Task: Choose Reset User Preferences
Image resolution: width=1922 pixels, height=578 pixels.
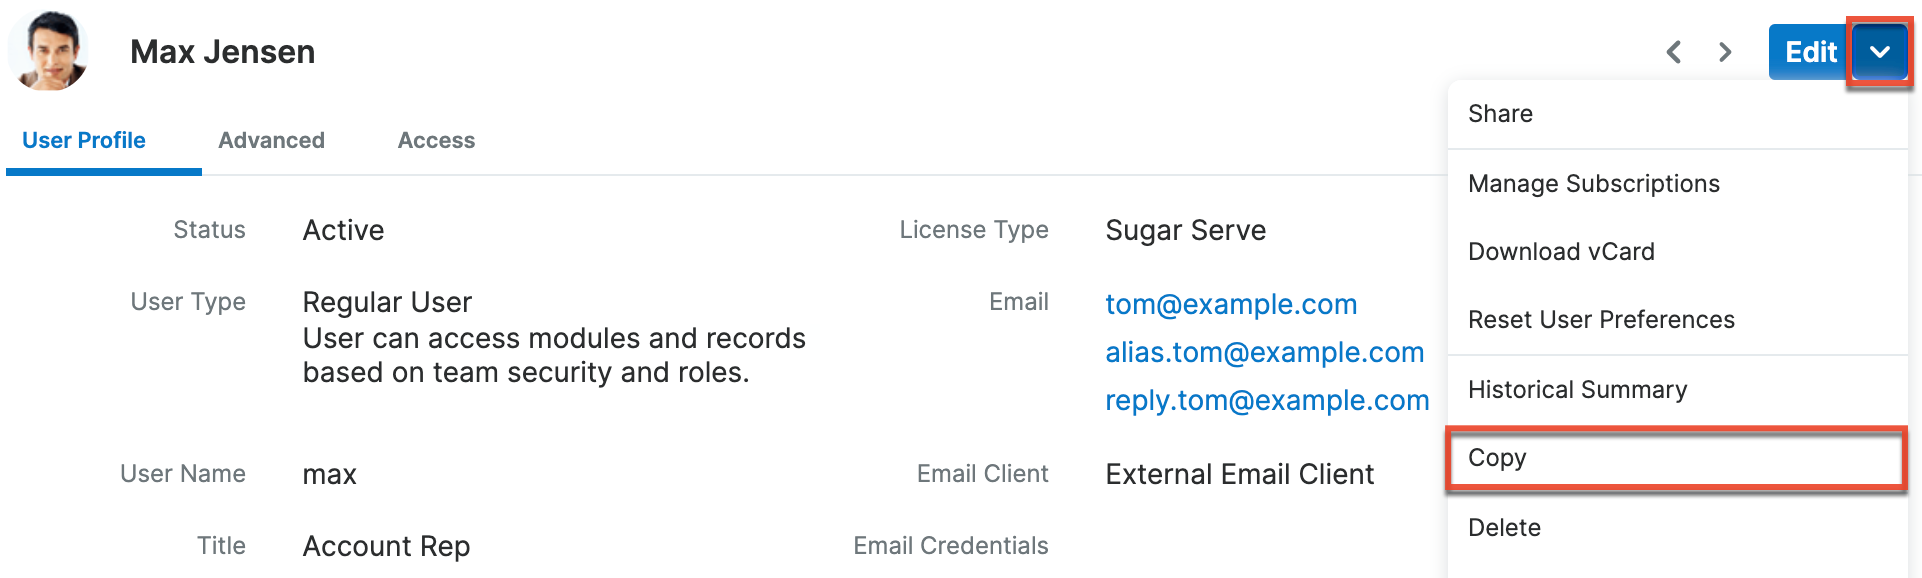Action: pos(1601,320)
